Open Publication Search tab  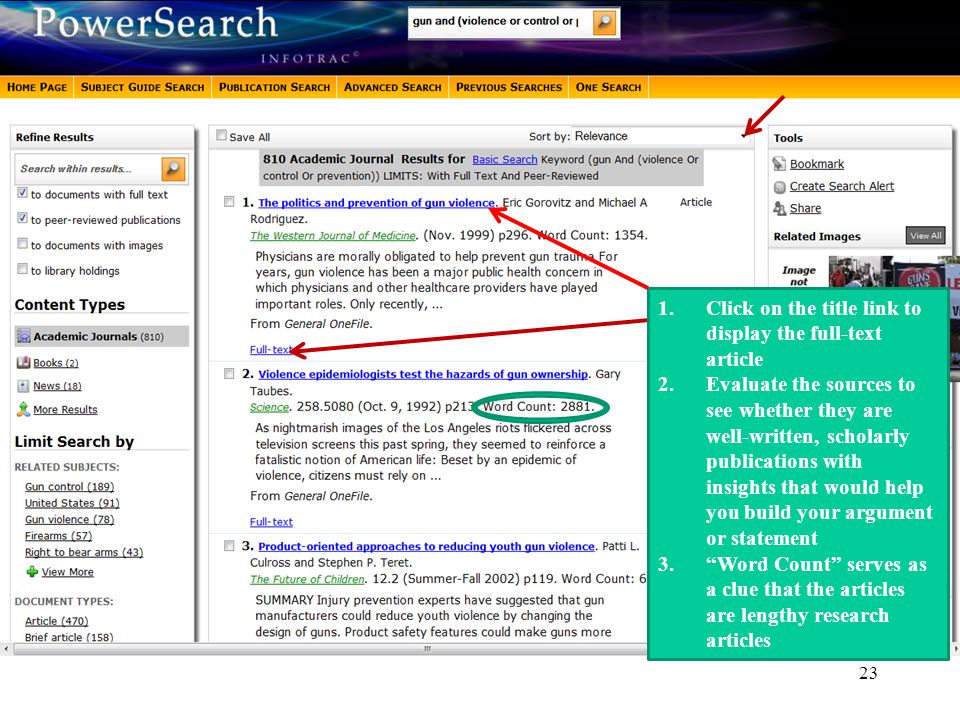[x=274, y=87]
